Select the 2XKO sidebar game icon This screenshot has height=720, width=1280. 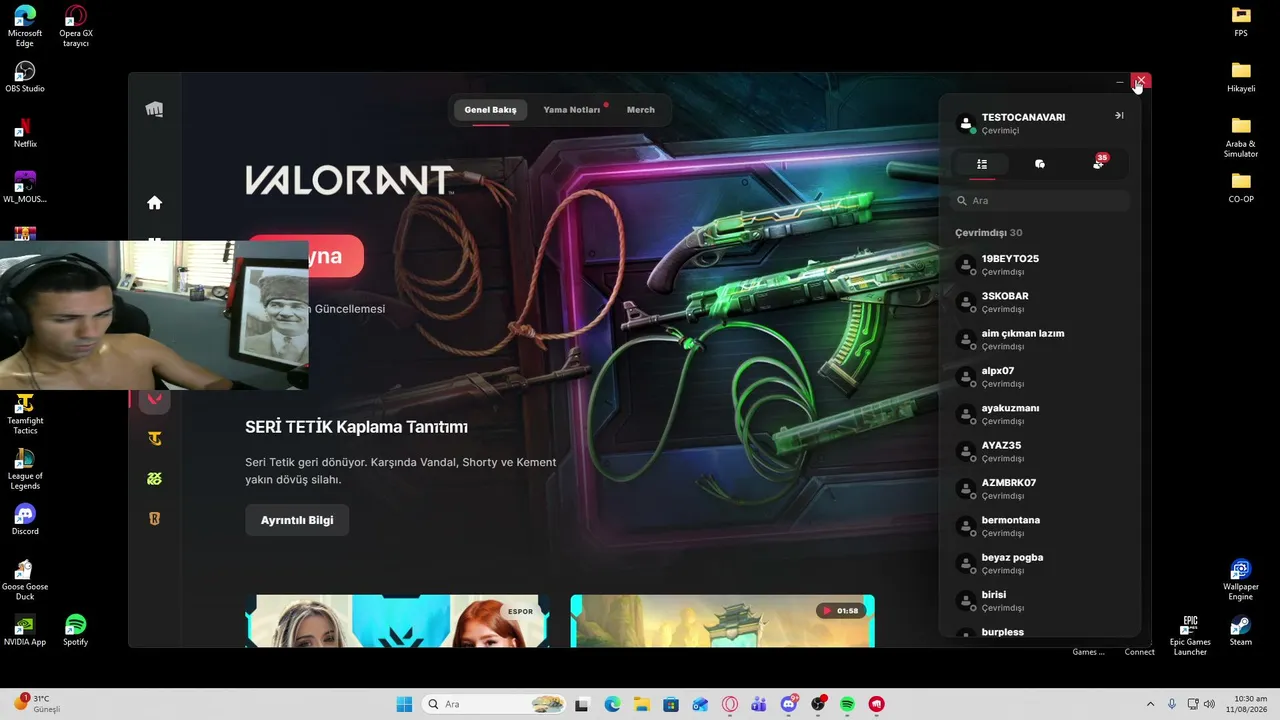[x=154, y=478]
